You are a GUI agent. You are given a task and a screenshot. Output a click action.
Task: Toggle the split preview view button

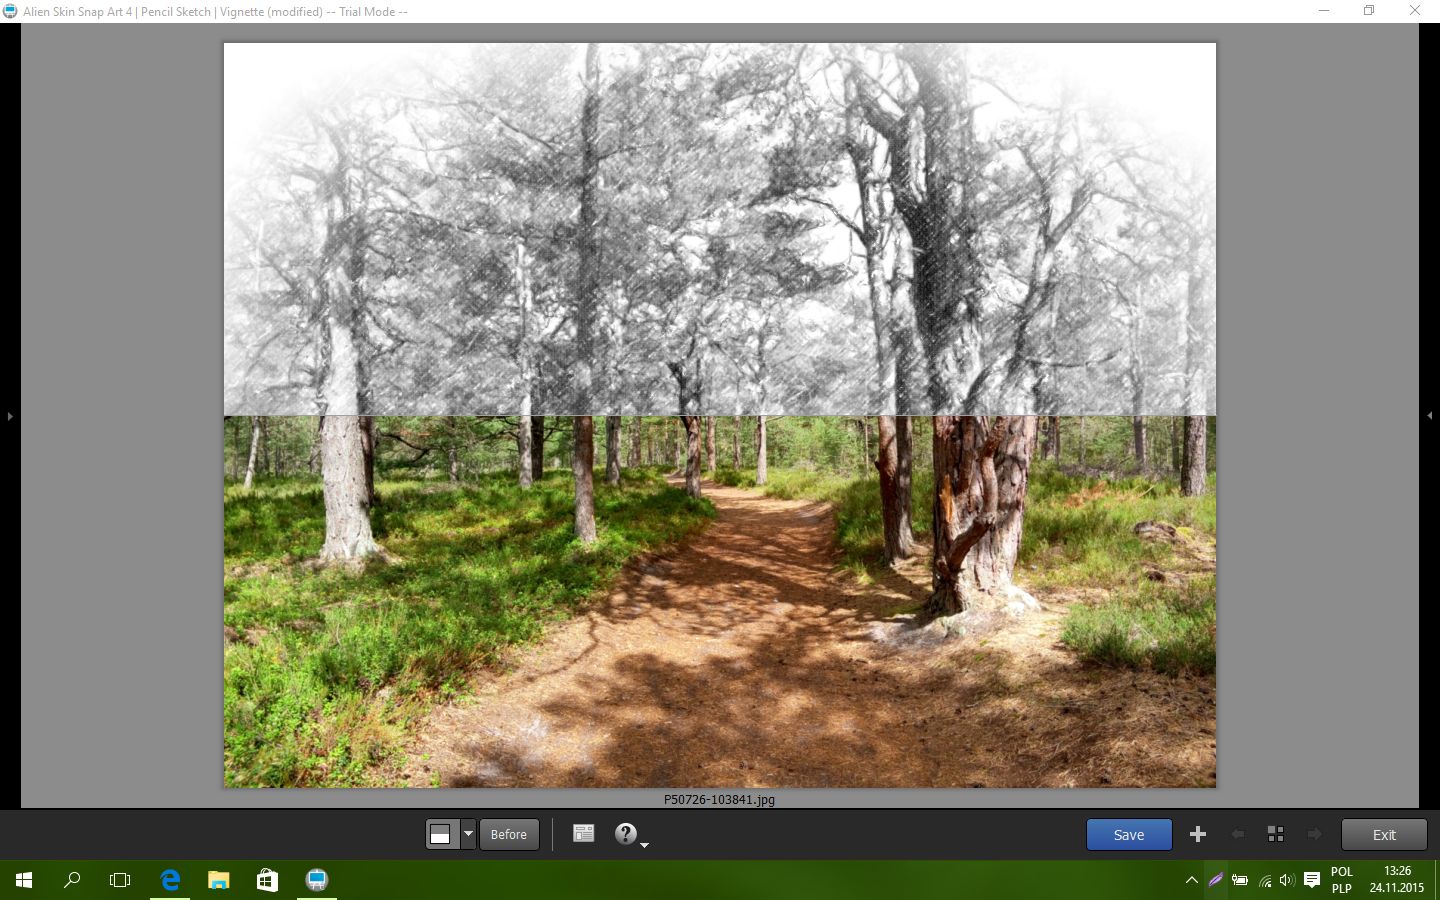pyautogui.click(x=442, y=834)
